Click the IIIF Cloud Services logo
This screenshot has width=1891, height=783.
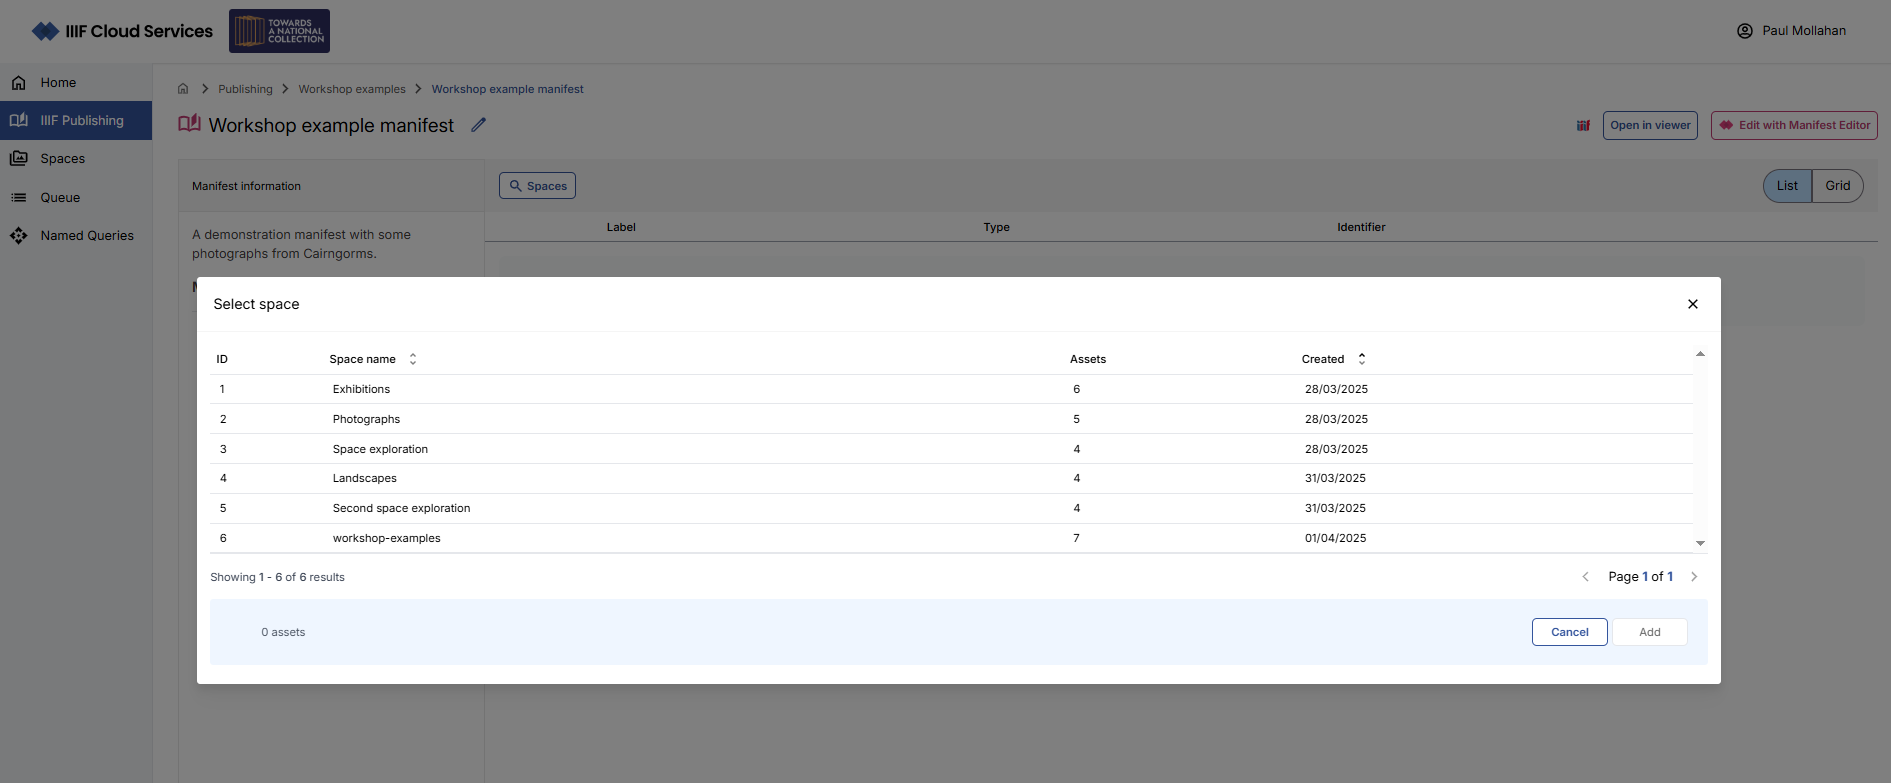coord(123,31)
